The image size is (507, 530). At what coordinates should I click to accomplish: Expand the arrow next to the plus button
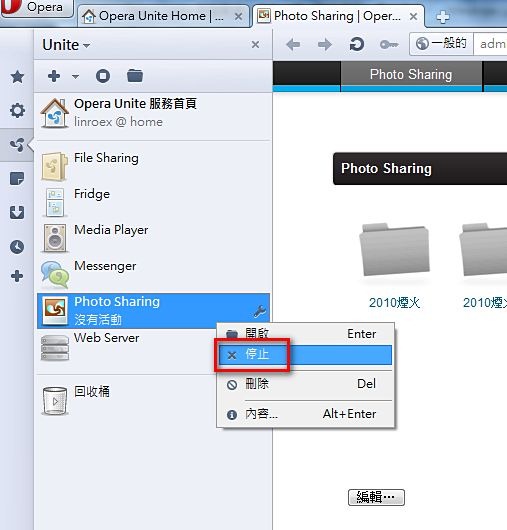tap(75, 76)
